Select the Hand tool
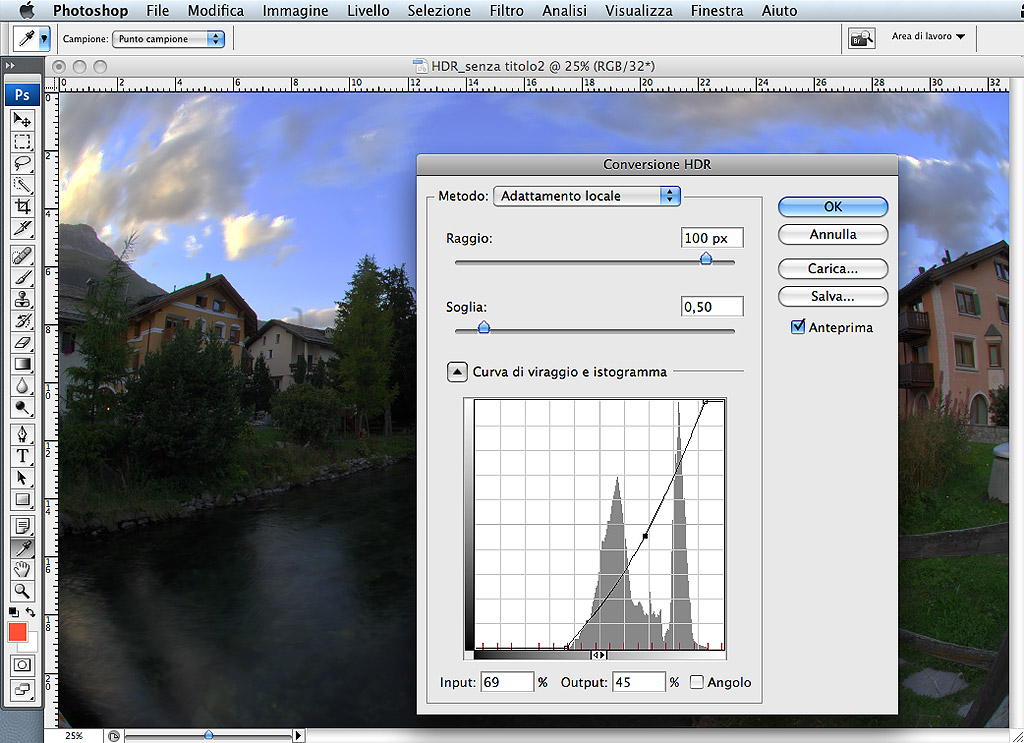This screenshot has height=743, width=1024. pyautogui.click(x=22, y=569)
